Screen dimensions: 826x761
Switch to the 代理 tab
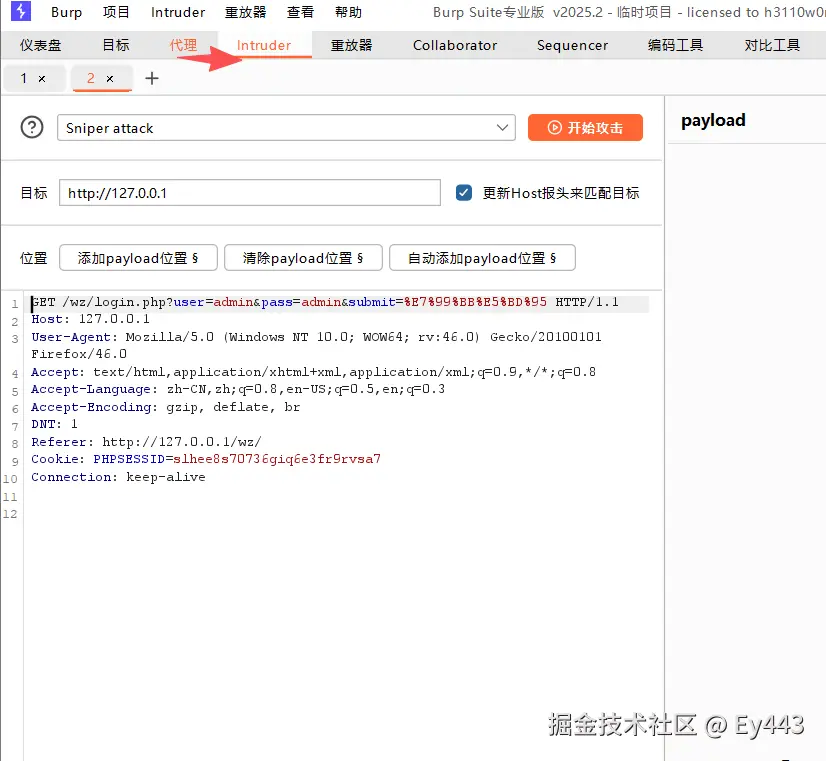[183, 45]
